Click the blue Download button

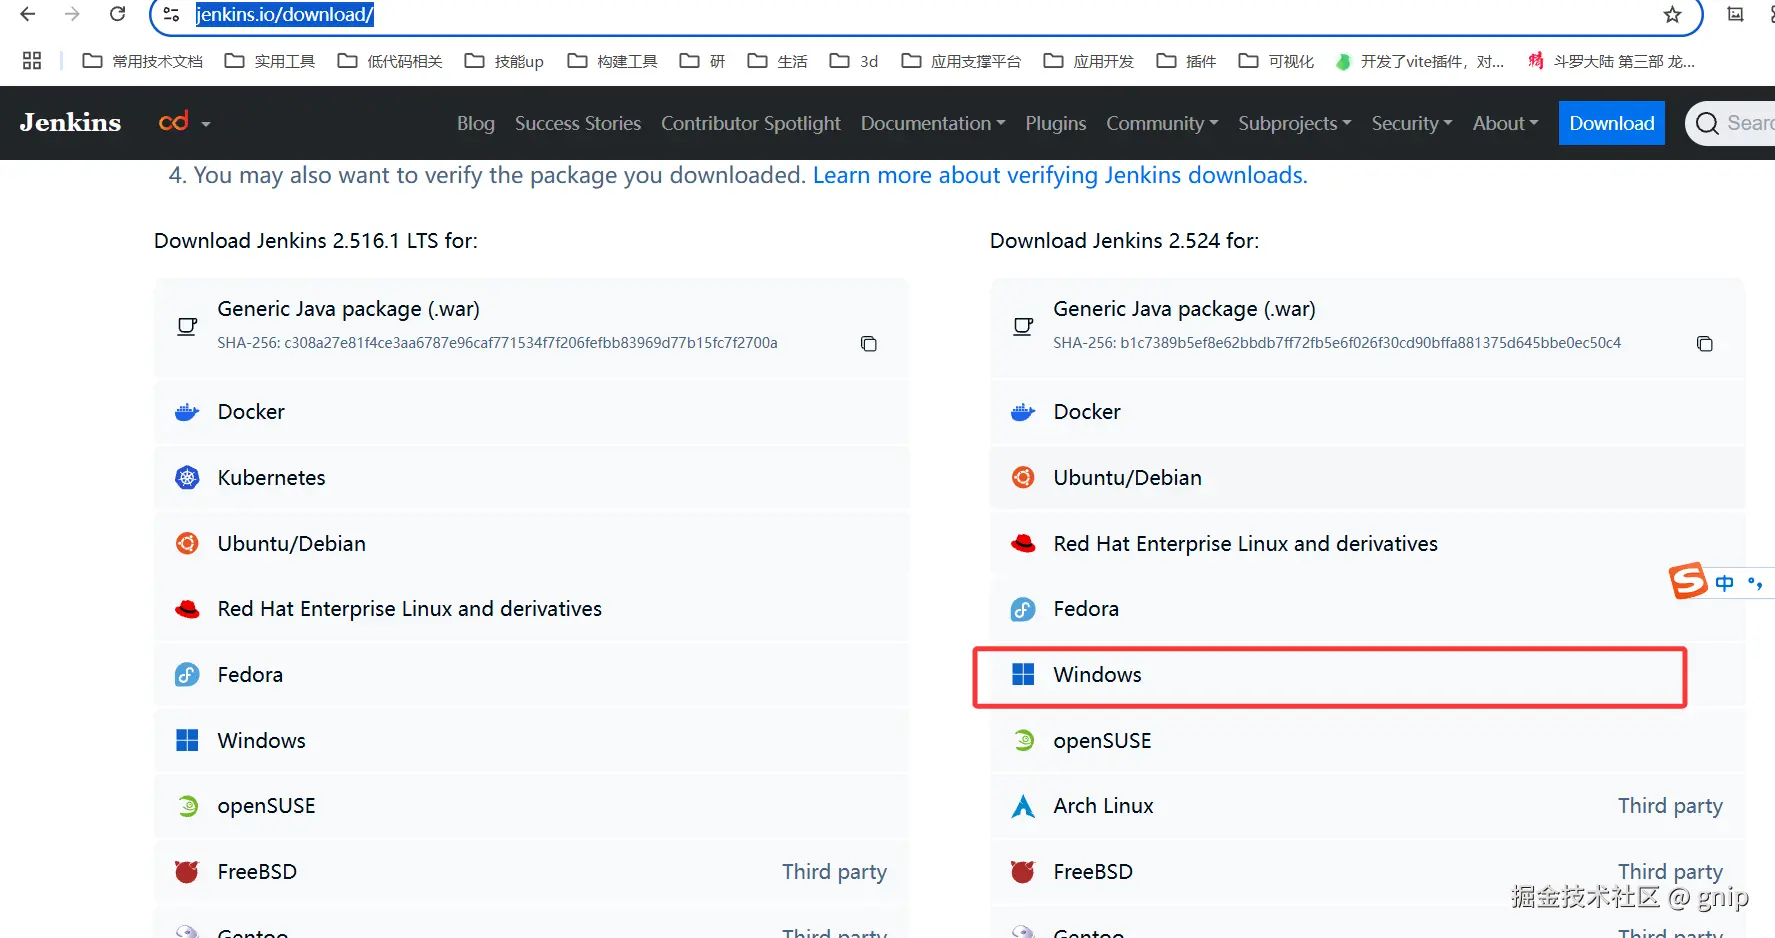[1611, 123]
